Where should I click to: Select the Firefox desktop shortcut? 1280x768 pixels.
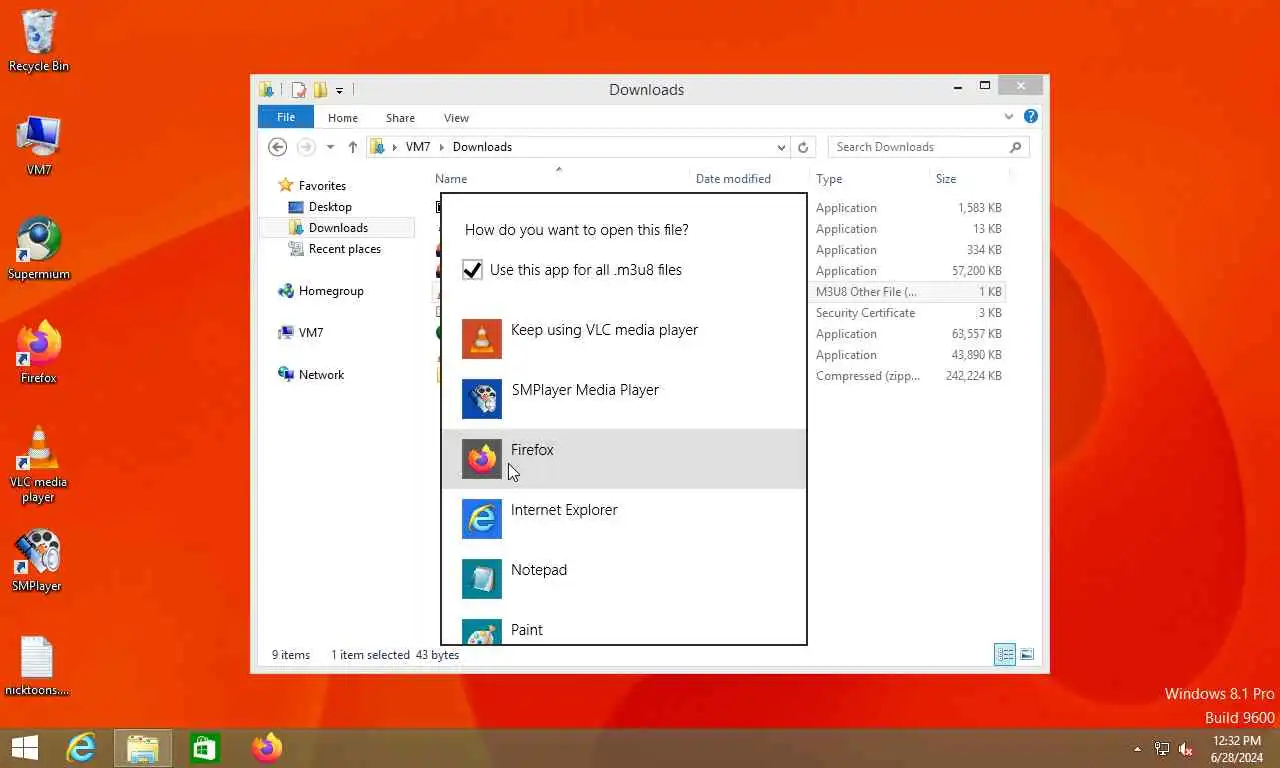click(x=39, y=353)
